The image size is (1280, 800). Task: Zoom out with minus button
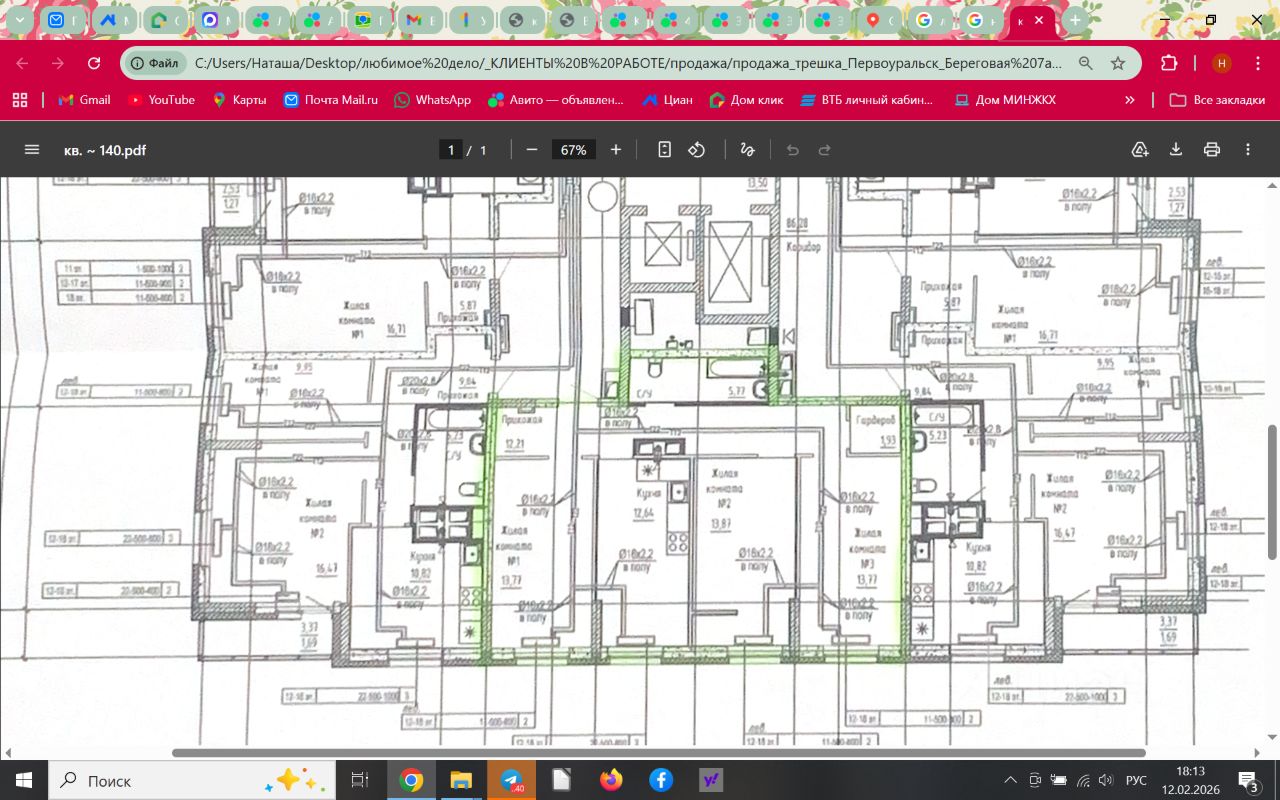pyautogui.click(x=532, y=150)
